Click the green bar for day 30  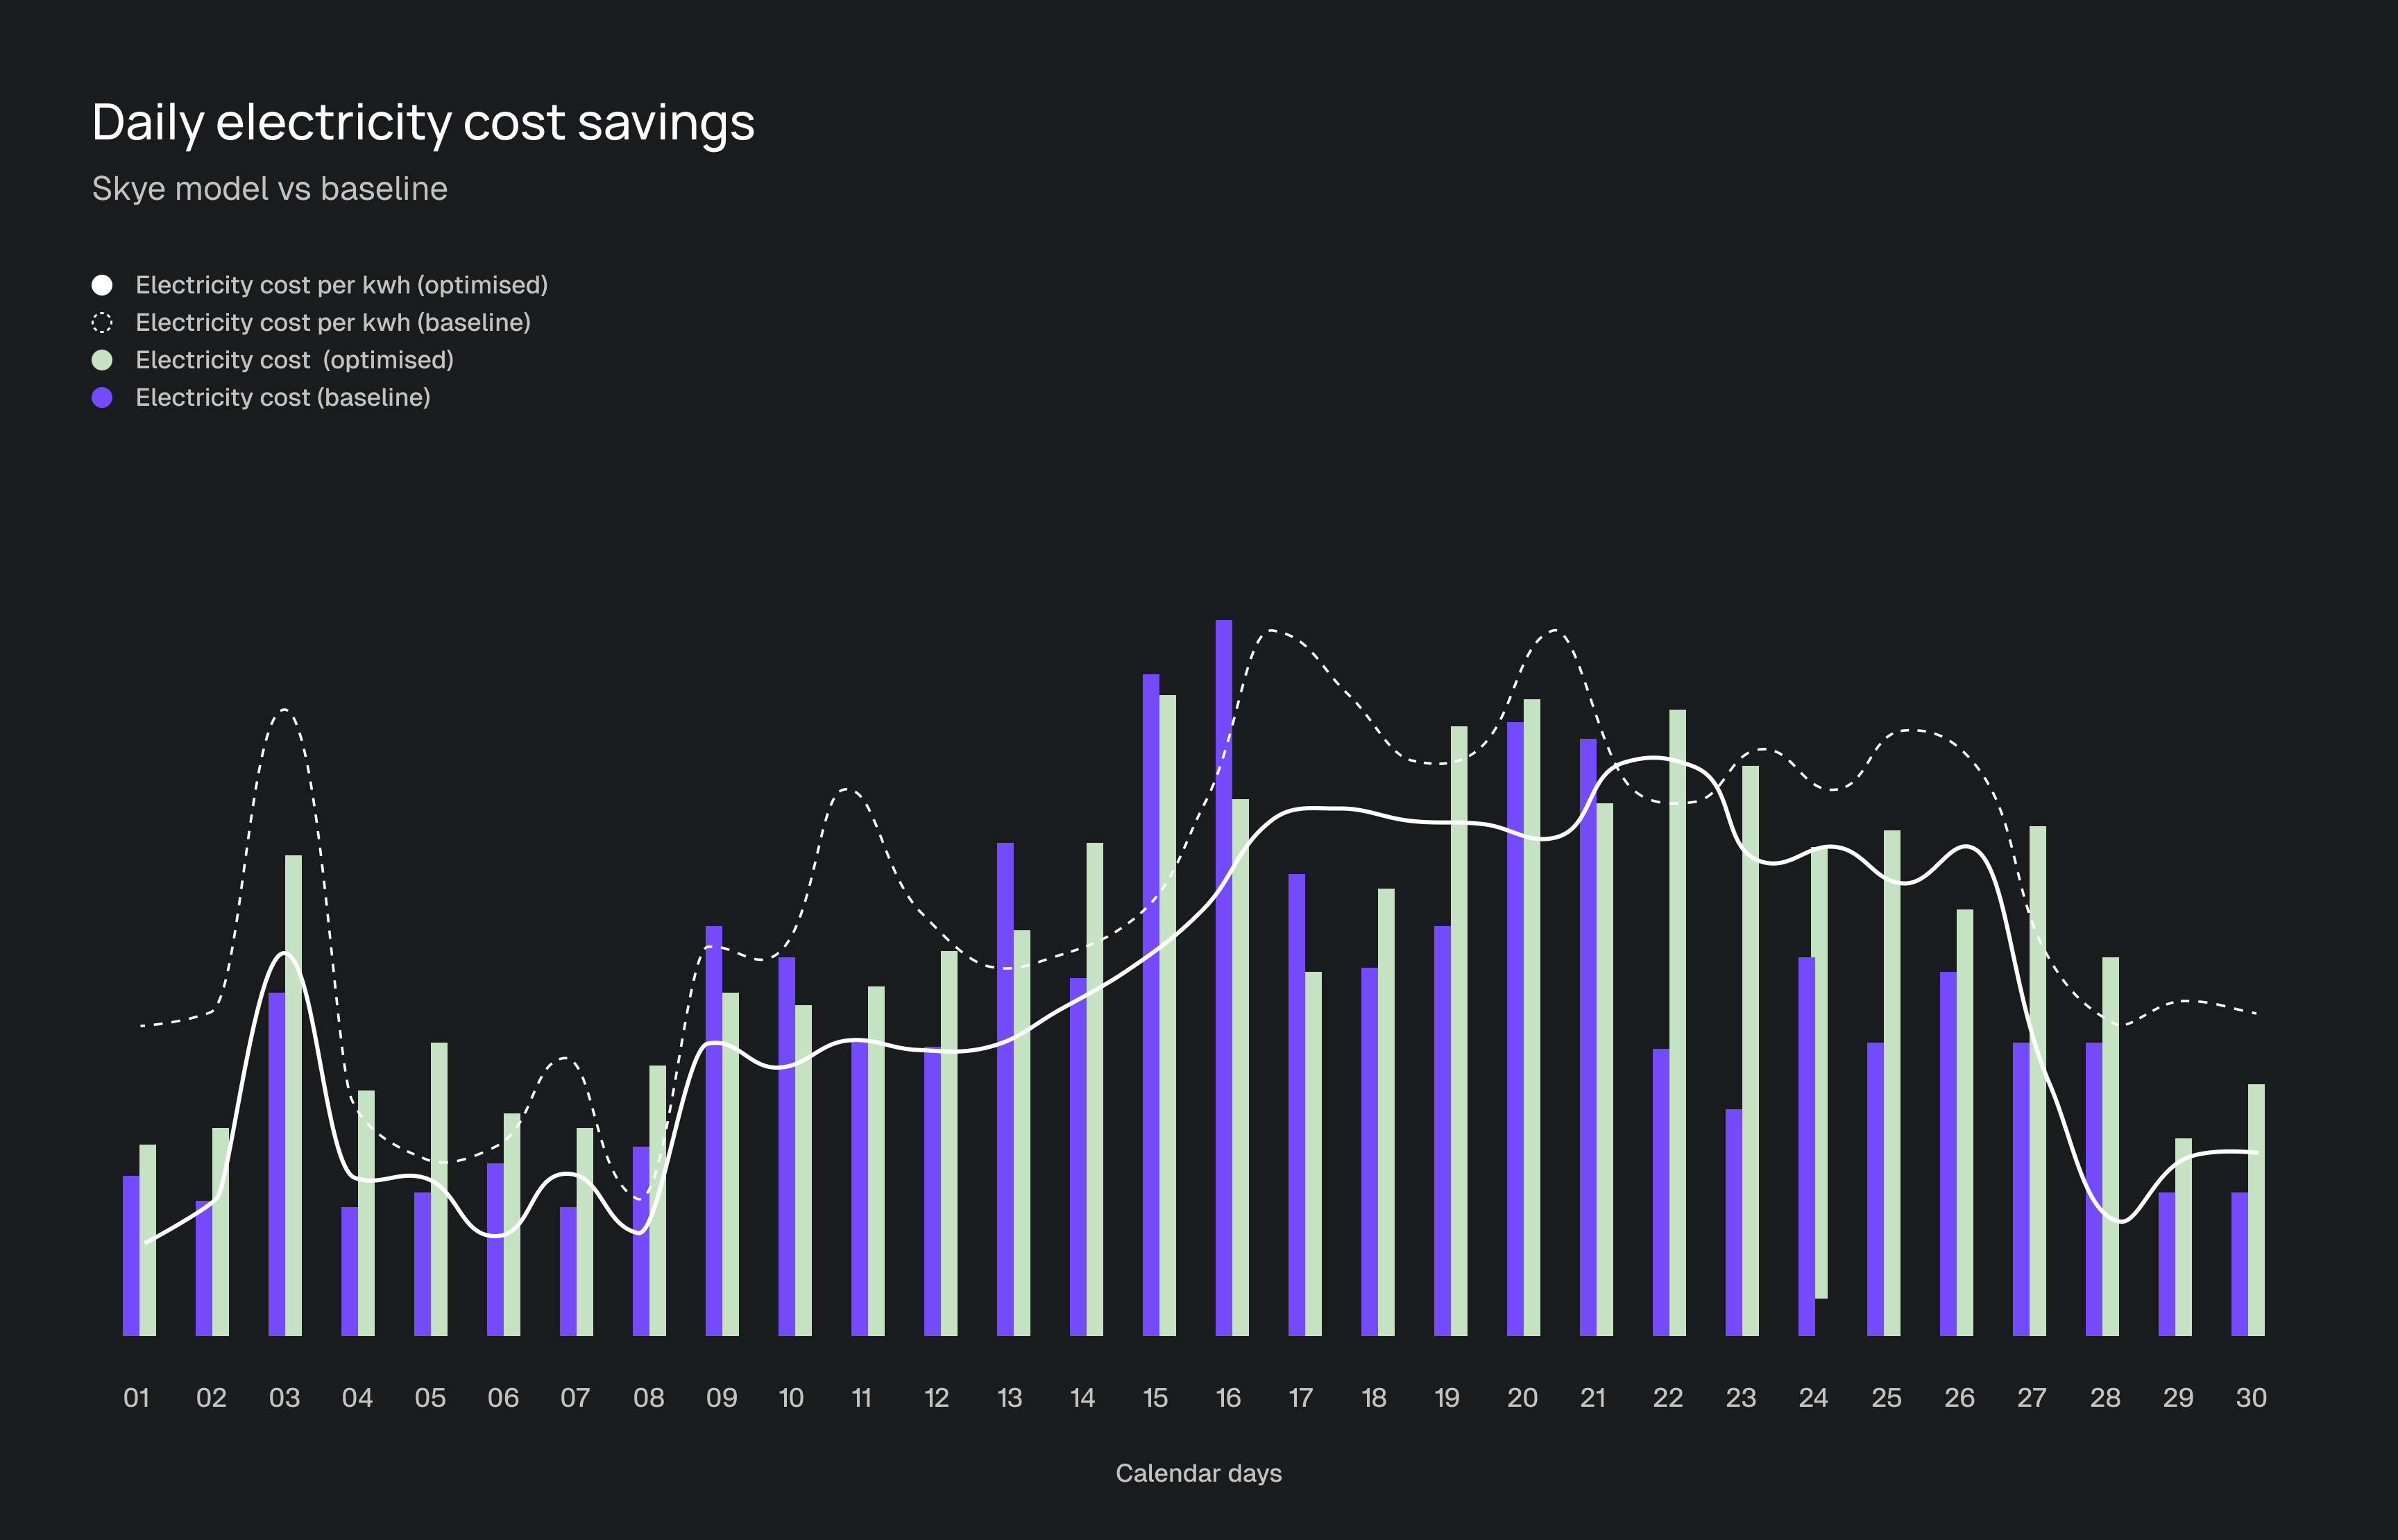point(2256,1210)
